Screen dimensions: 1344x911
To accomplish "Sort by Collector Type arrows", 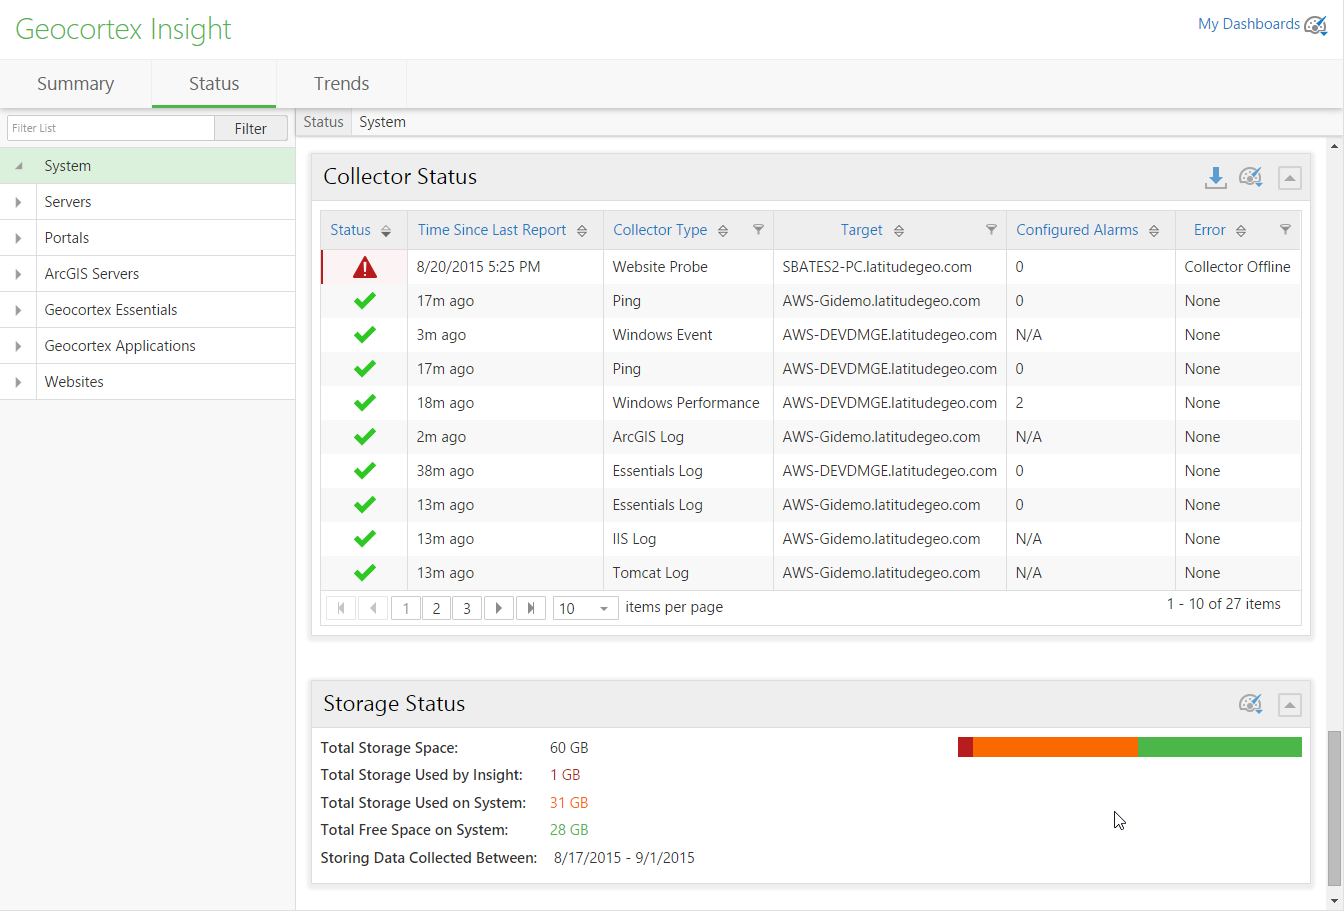I will pos(723,231).
